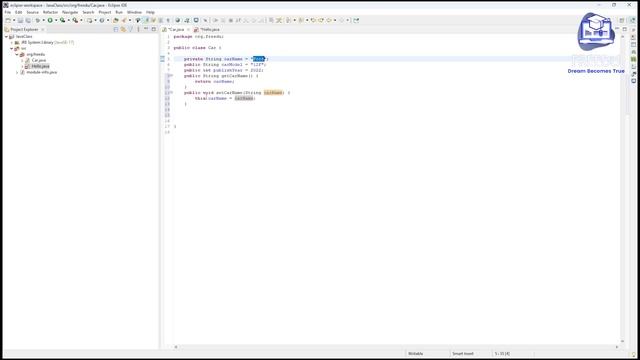Open the Window menu

[134, 12]
